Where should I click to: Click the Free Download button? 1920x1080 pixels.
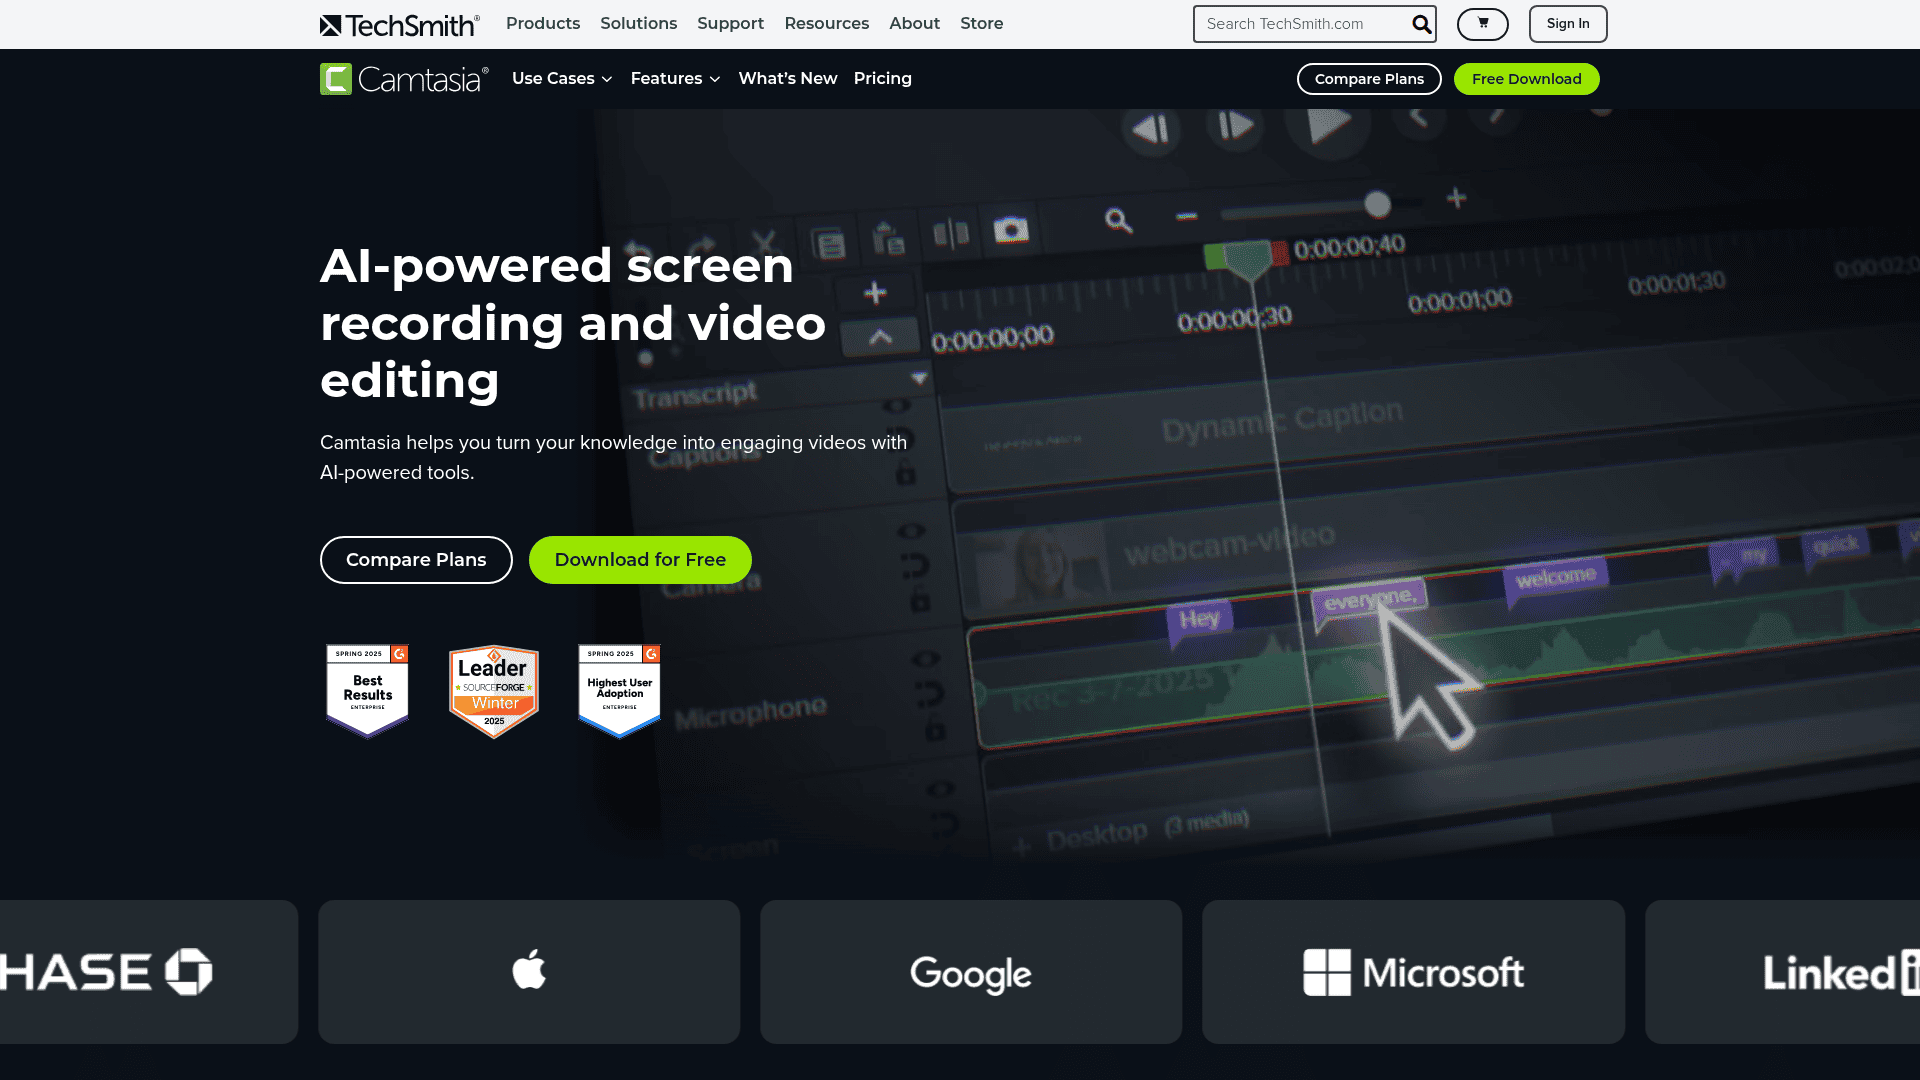coord(1526,79)
